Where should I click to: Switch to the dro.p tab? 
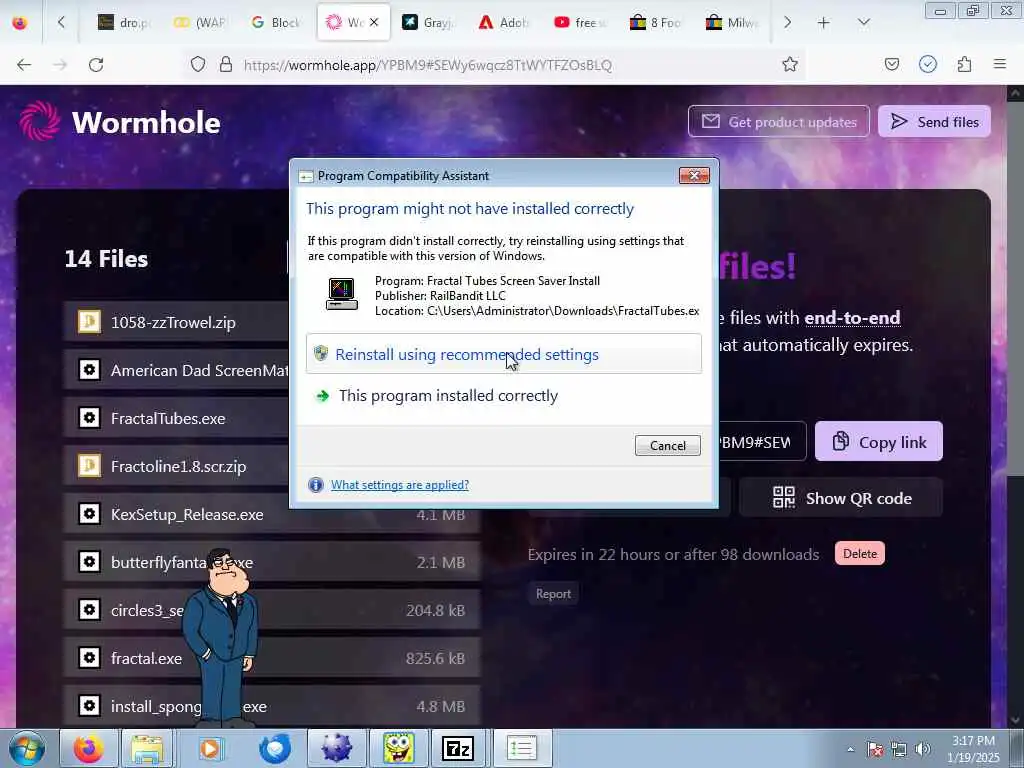(124, 23)
